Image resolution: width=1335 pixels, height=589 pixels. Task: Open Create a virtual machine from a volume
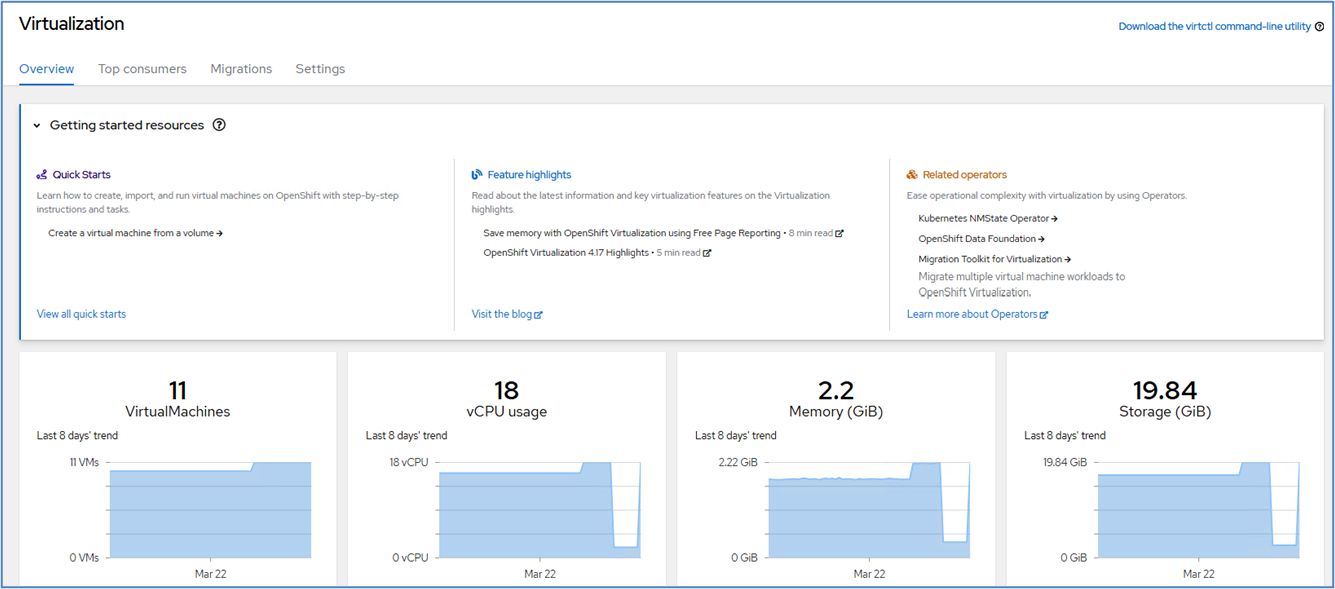[135, 233]
